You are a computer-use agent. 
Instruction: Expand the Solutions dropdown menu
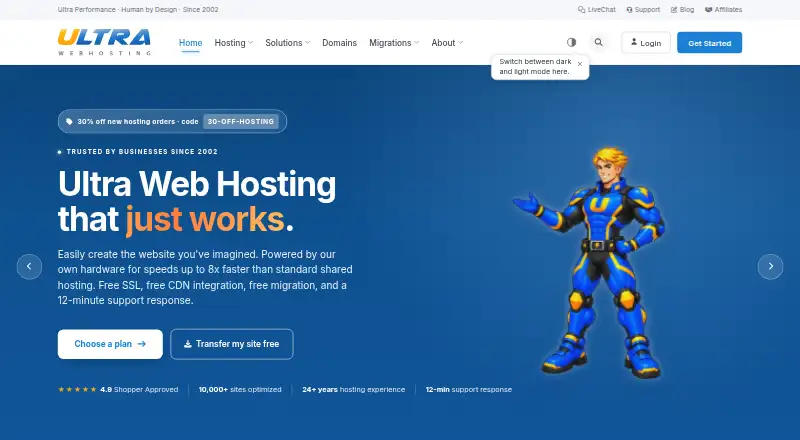pyautogui.click(x=287, y=43)
